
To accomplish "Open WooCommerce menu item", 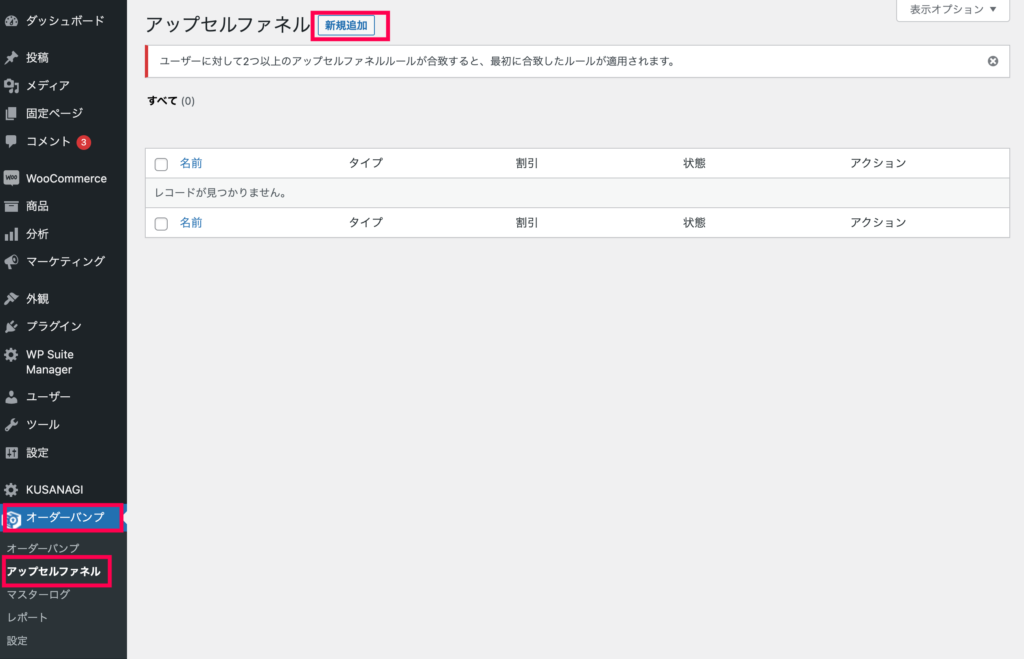I will click(66, 178).
